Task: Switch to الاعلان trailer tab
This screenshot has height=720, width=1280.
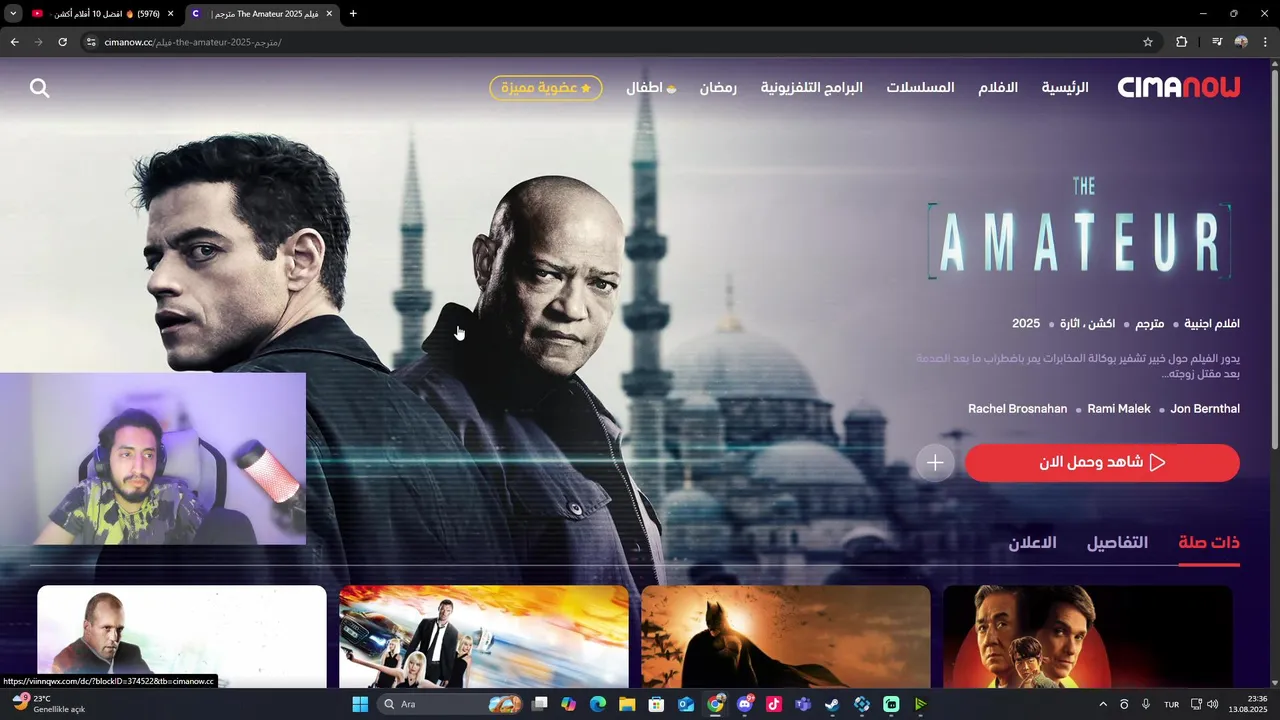Action: click(1032, 543)
